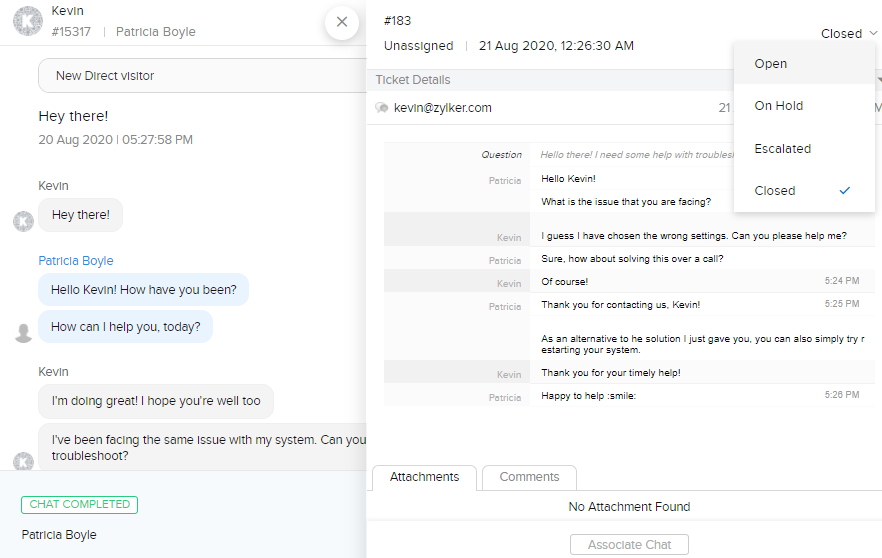This screenshot has height=558, width=882.
Task: Click Patricia's agent avatar beside 'How can I help you'
Action: tap(24, 332)
